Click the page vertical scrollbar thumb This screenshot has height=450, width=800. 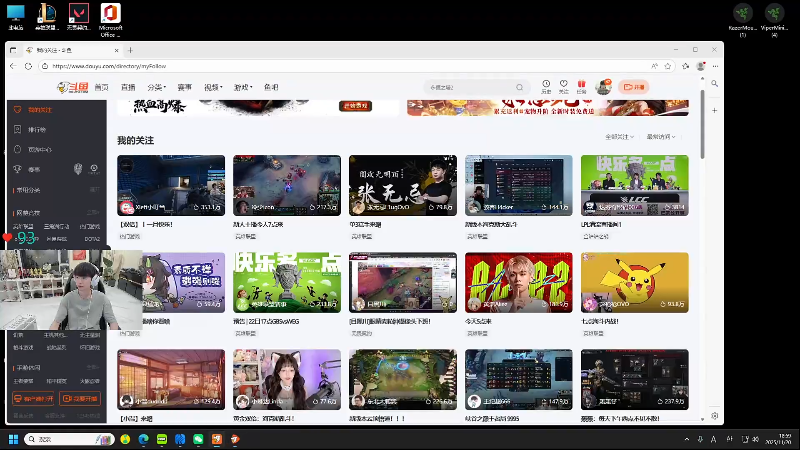coord(703,124)
